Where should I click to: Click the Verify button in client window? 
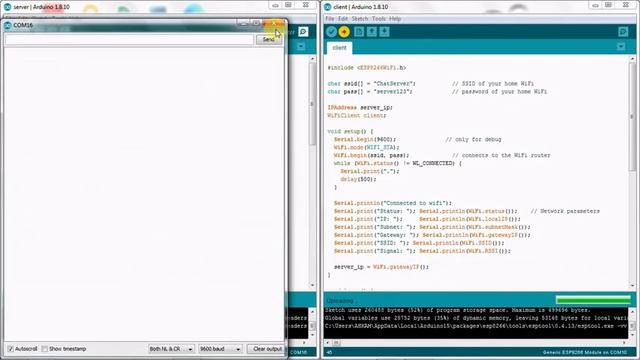tap(331, 32)
